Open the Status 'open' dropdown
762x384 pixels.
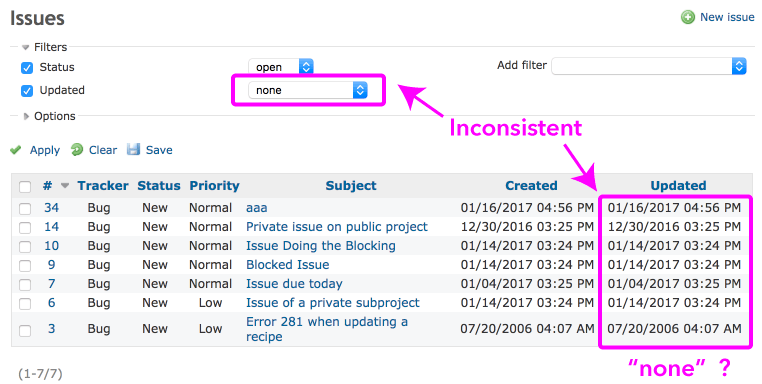pos(281,67)
